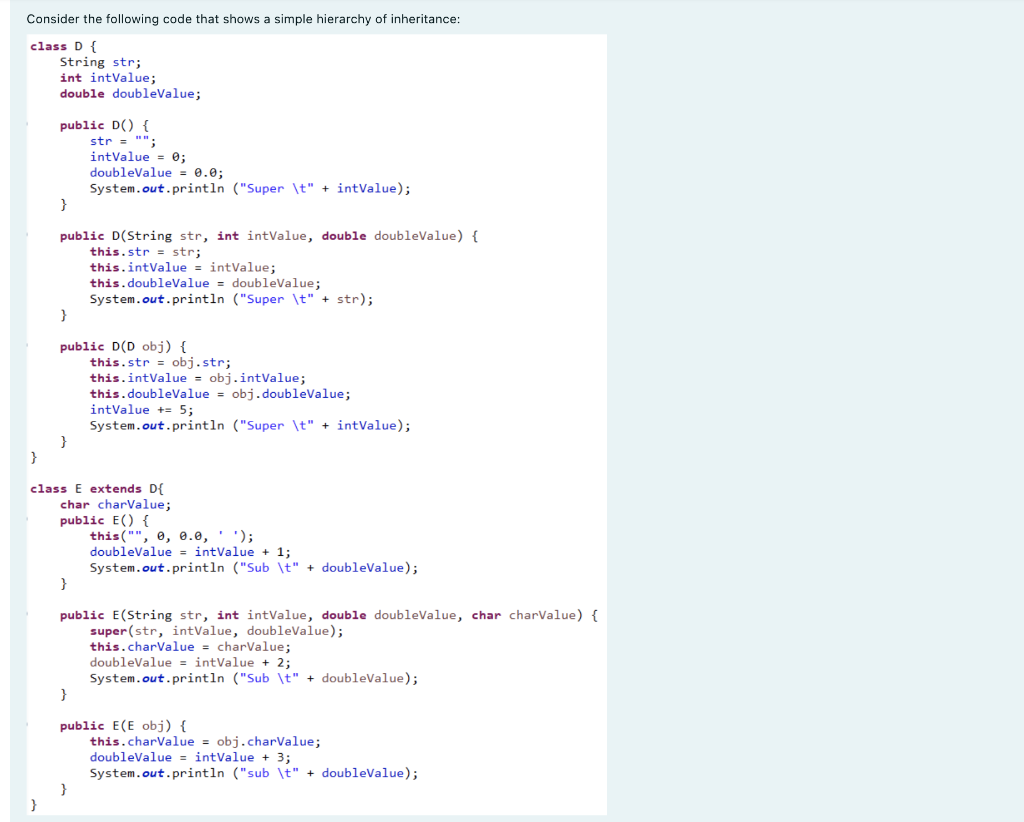Image resolution: width=1024 pixels, height=822 pixels.
Task: Click the println line ending with '+ str);'
Action: tap(232, 299)
